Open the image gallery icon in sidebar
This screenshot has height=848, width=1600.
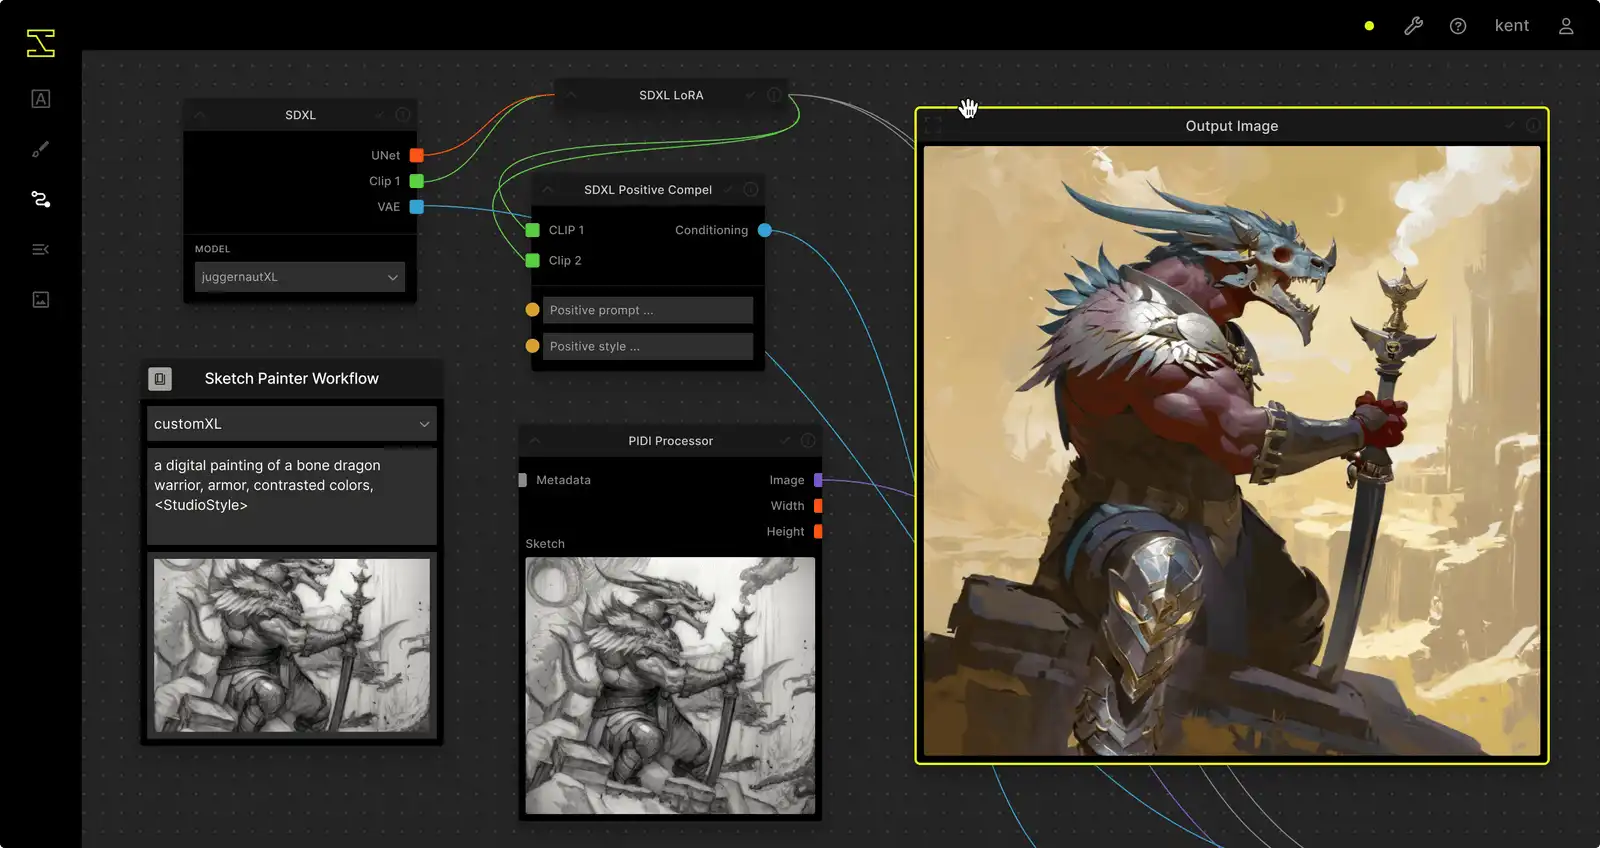(41, 299)
